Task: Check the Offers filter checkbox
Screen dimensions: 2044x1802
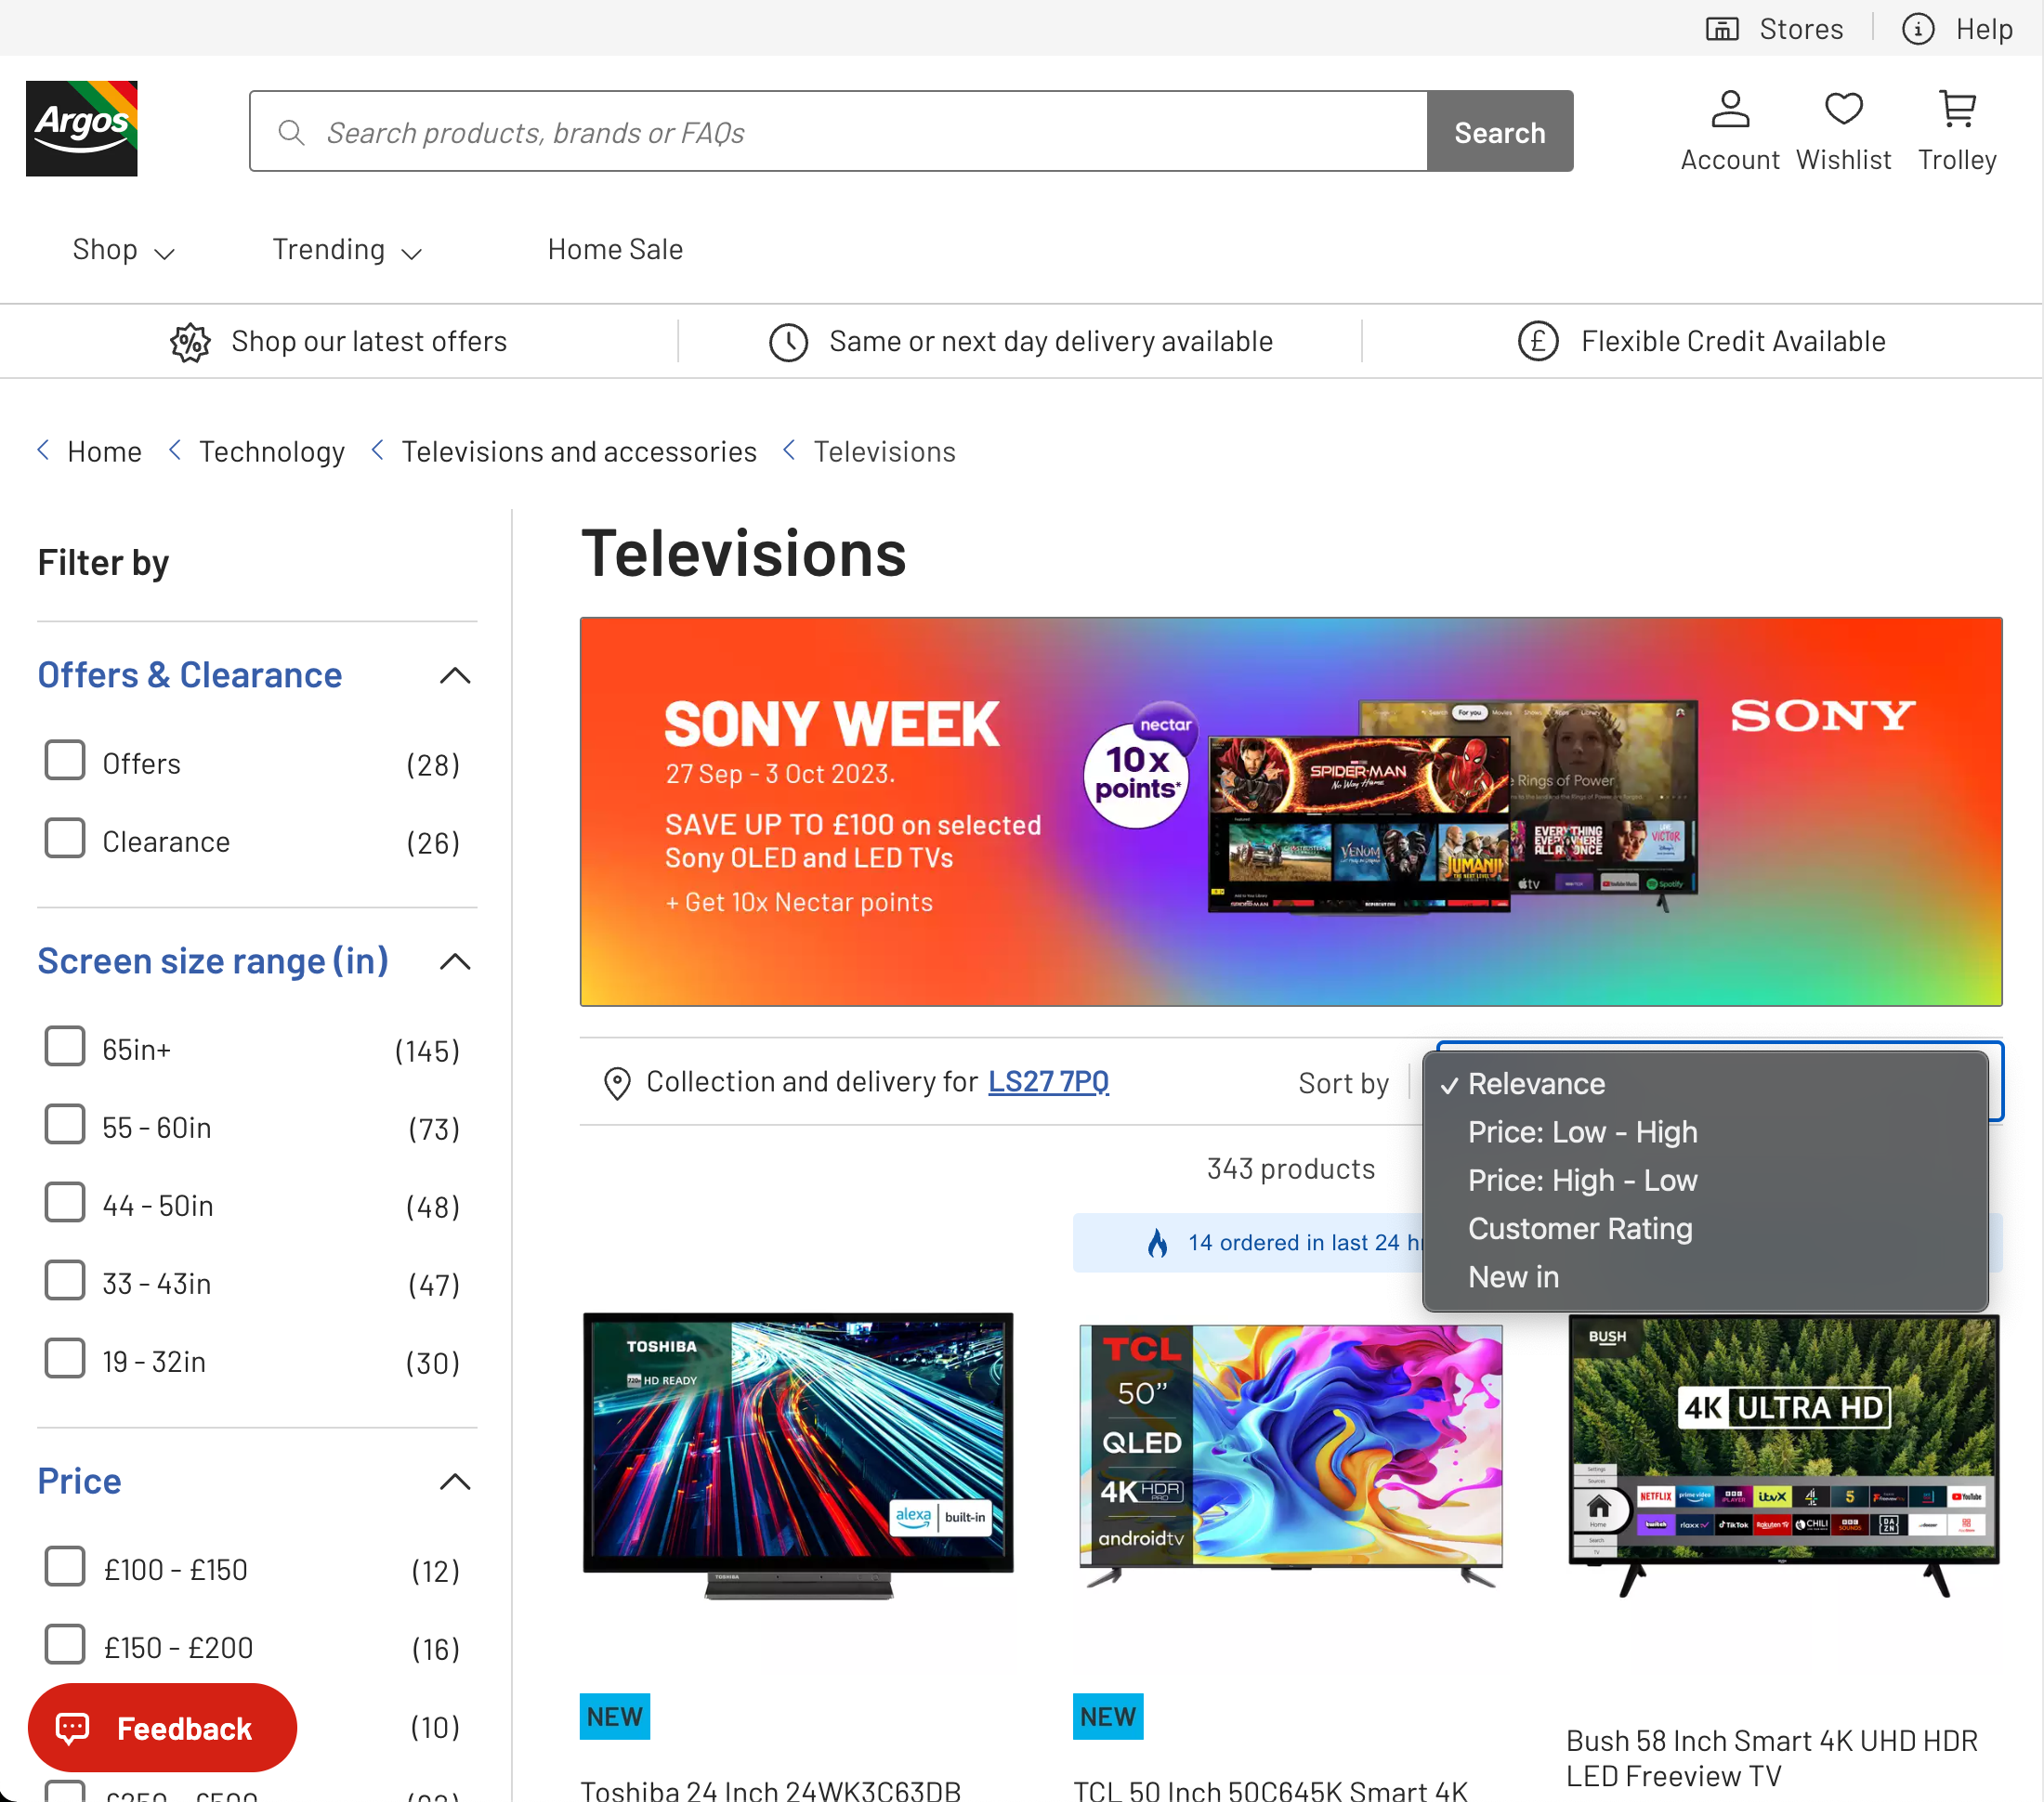Action: [64, 760]
